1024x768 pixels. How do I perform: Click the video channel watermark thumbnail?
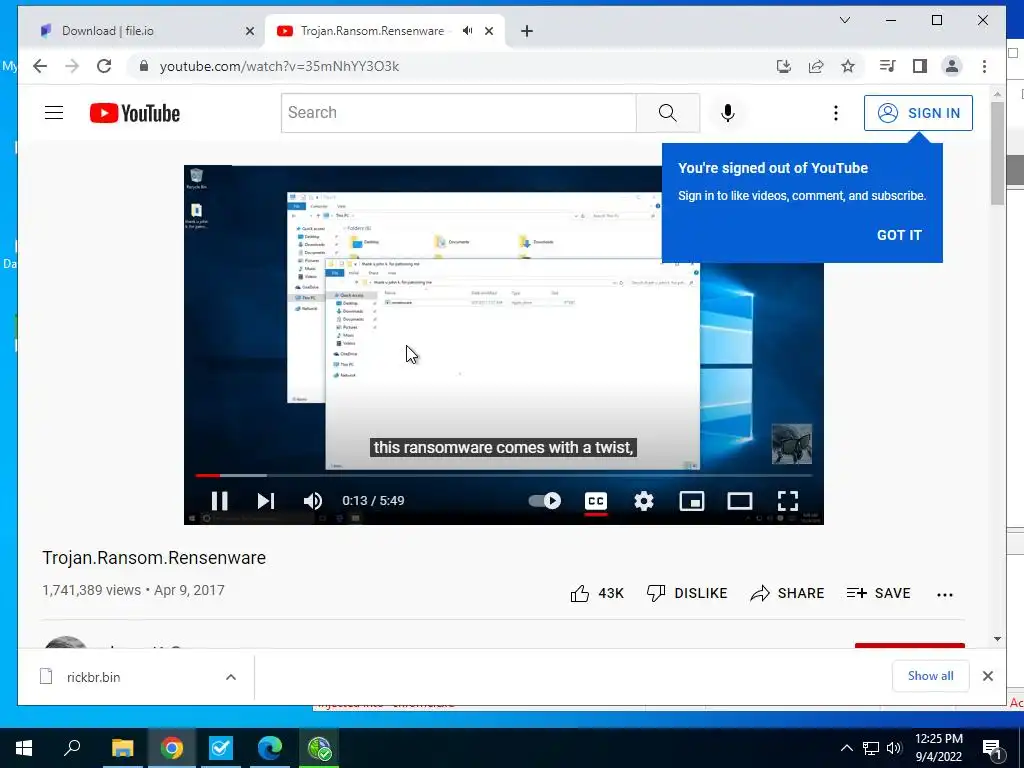click(792, 444)
